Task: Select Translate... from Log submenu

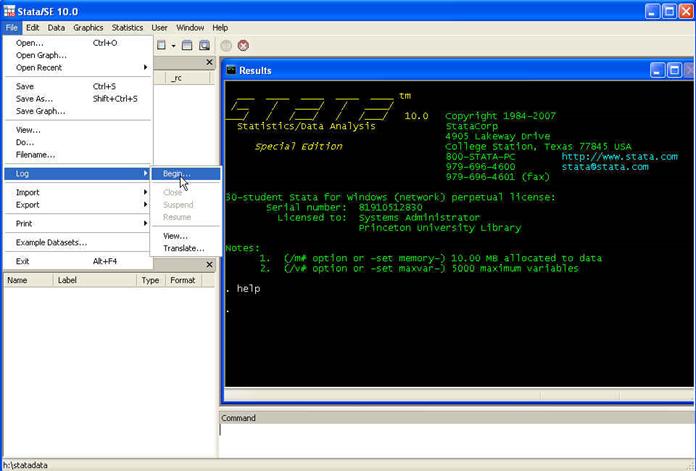Action: click(183, 248)
